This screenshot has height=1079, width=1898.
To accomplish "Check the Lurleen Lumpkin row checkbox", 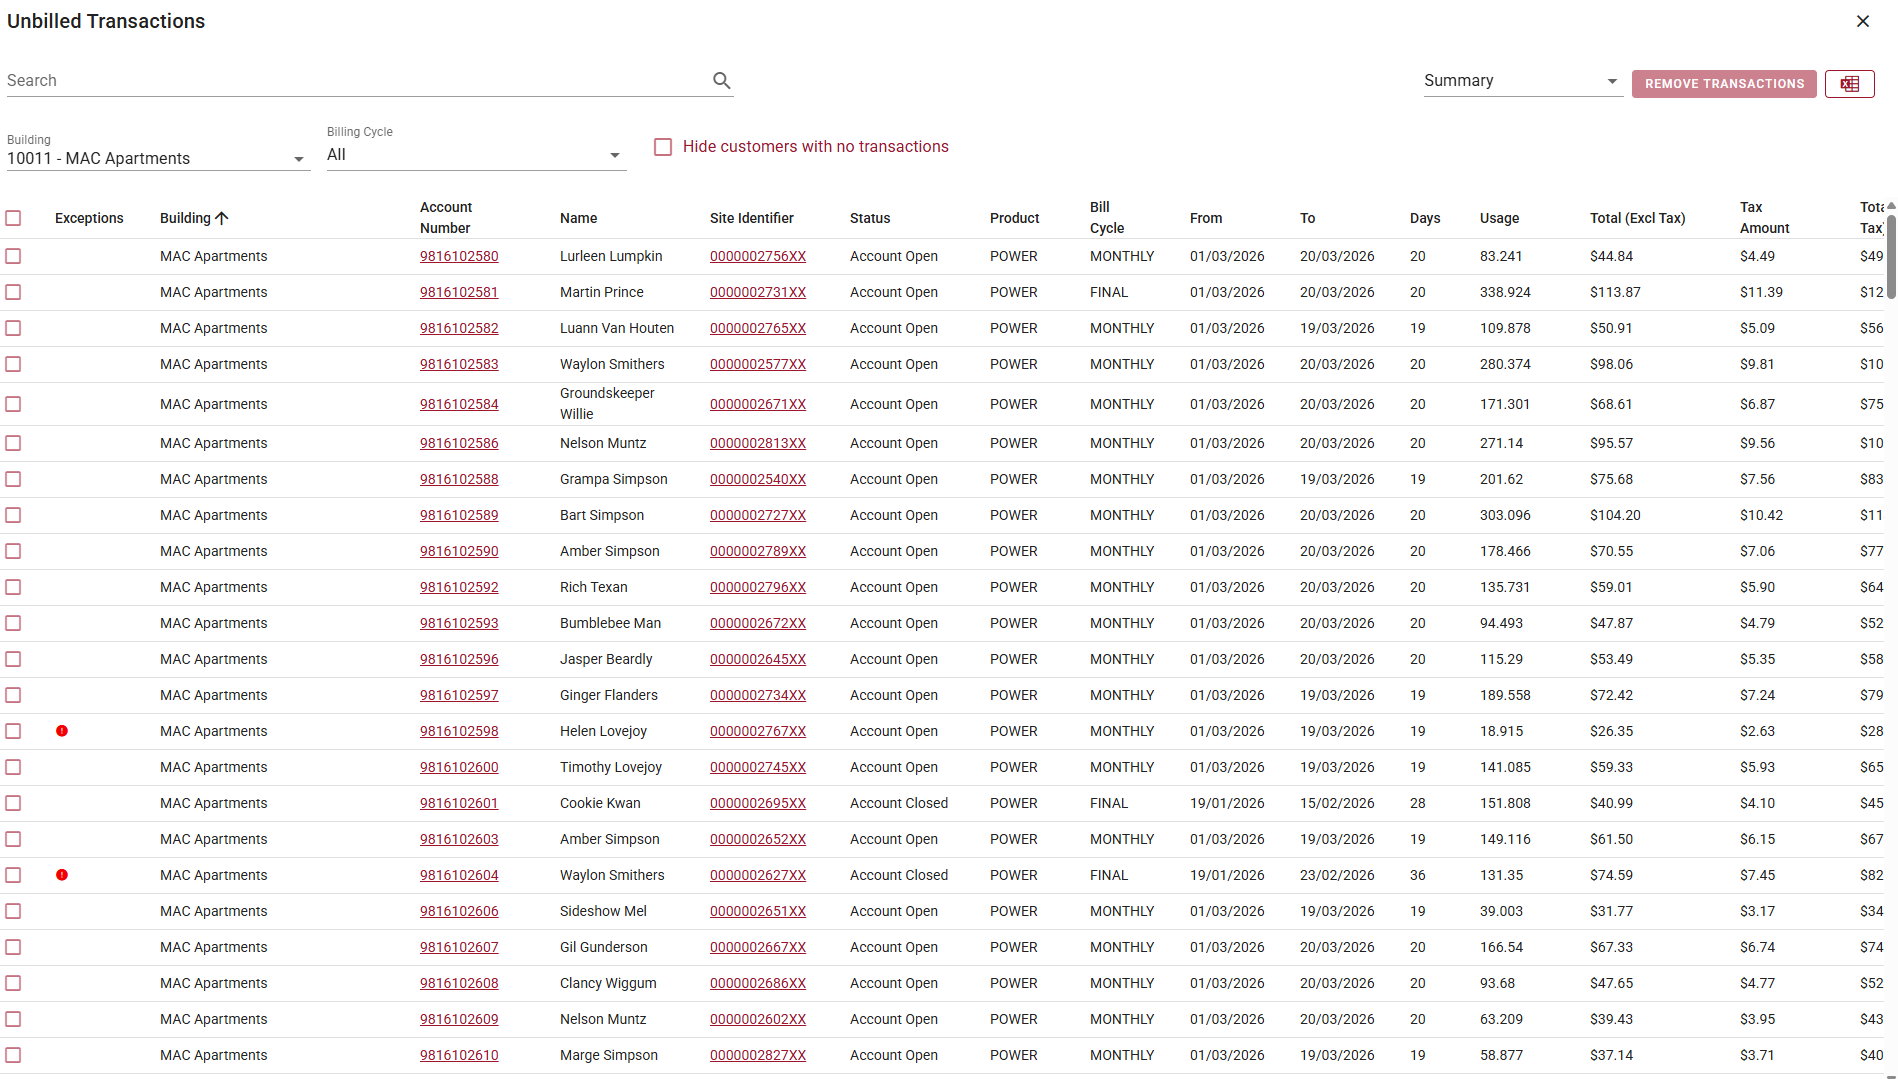I will (x=13, y=256).
